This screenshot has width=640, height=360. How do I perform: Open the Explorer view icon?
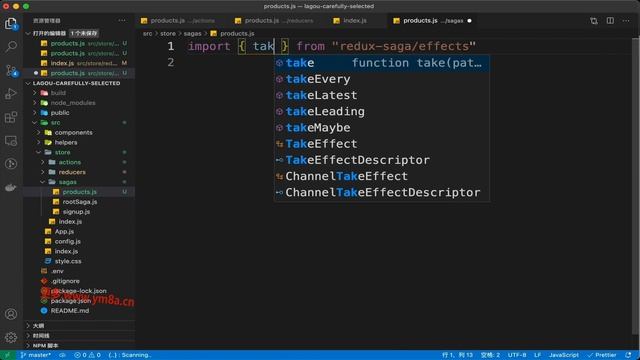point(11,24)
